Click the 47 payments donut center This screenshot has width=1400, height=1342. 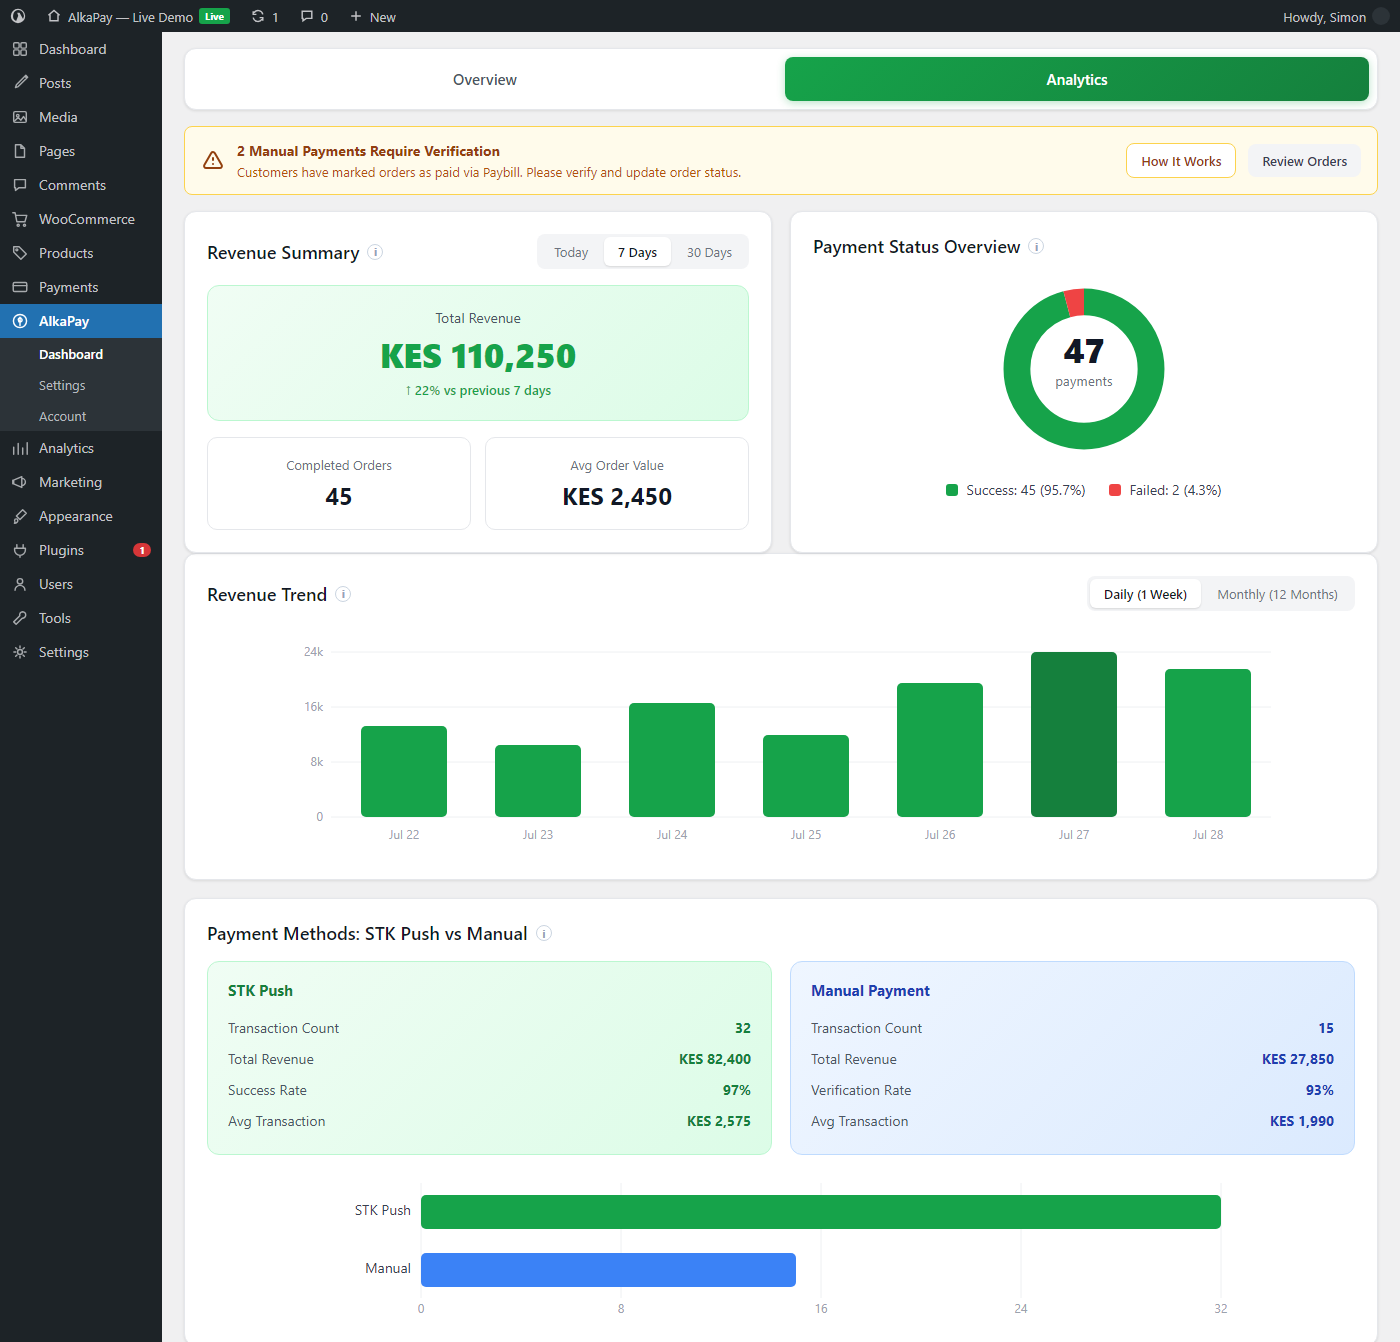point(1084,363)
